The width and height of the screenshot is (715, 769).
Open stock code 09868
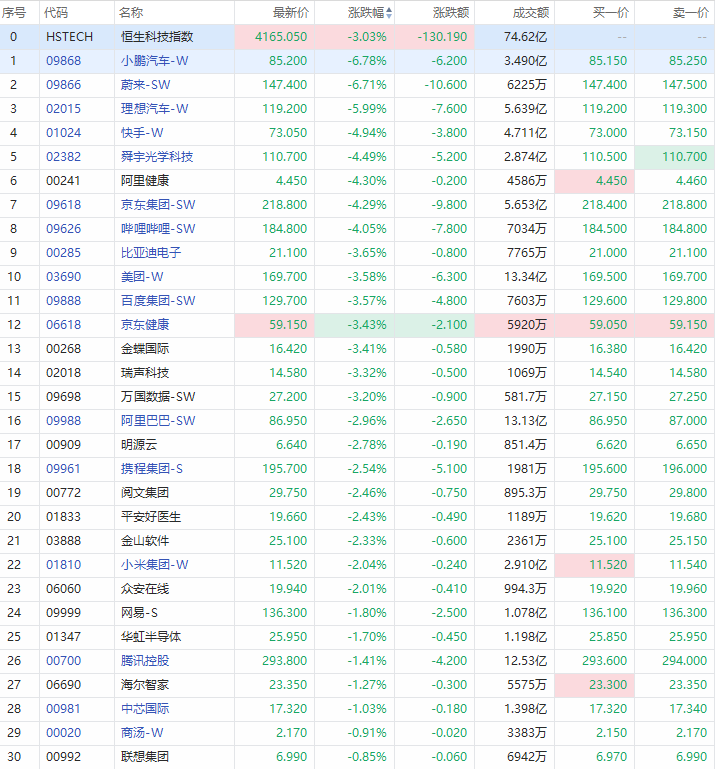point(64,61)
